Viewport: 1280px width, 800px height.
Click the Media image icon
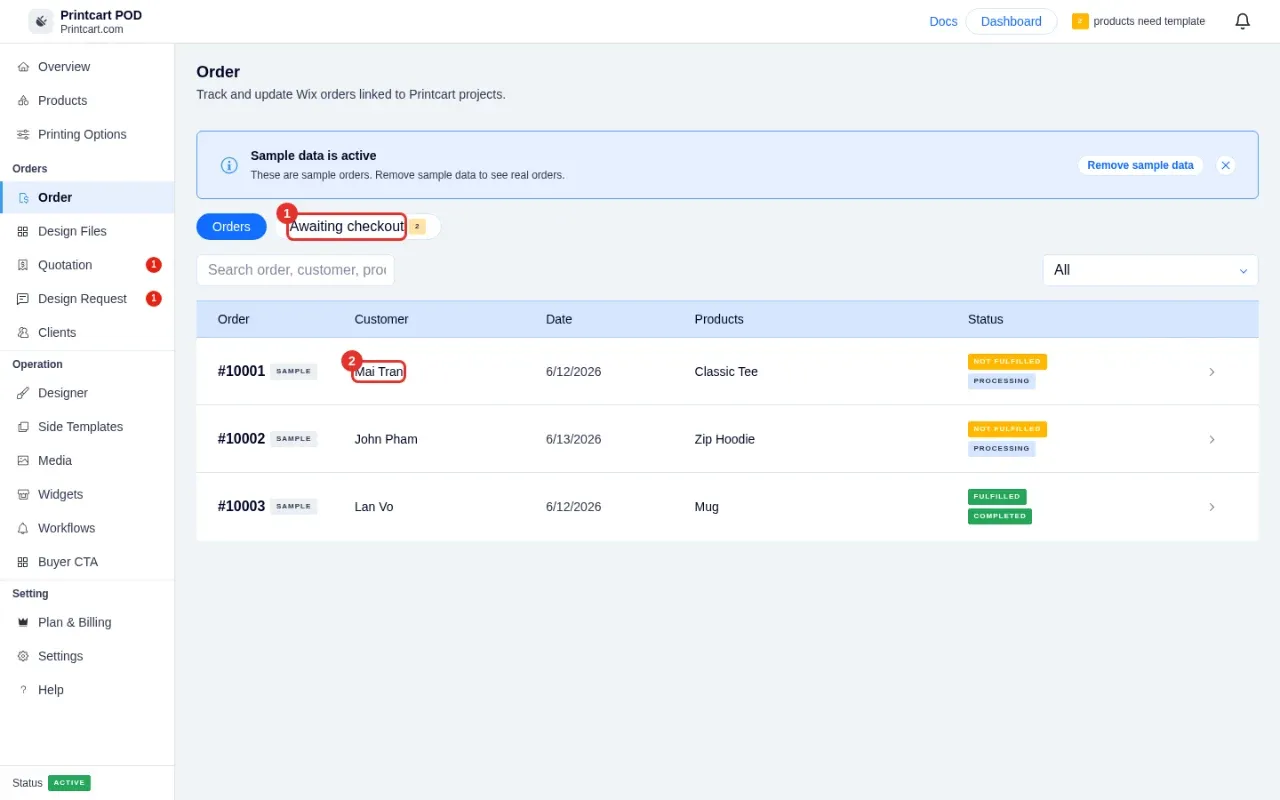23,461
